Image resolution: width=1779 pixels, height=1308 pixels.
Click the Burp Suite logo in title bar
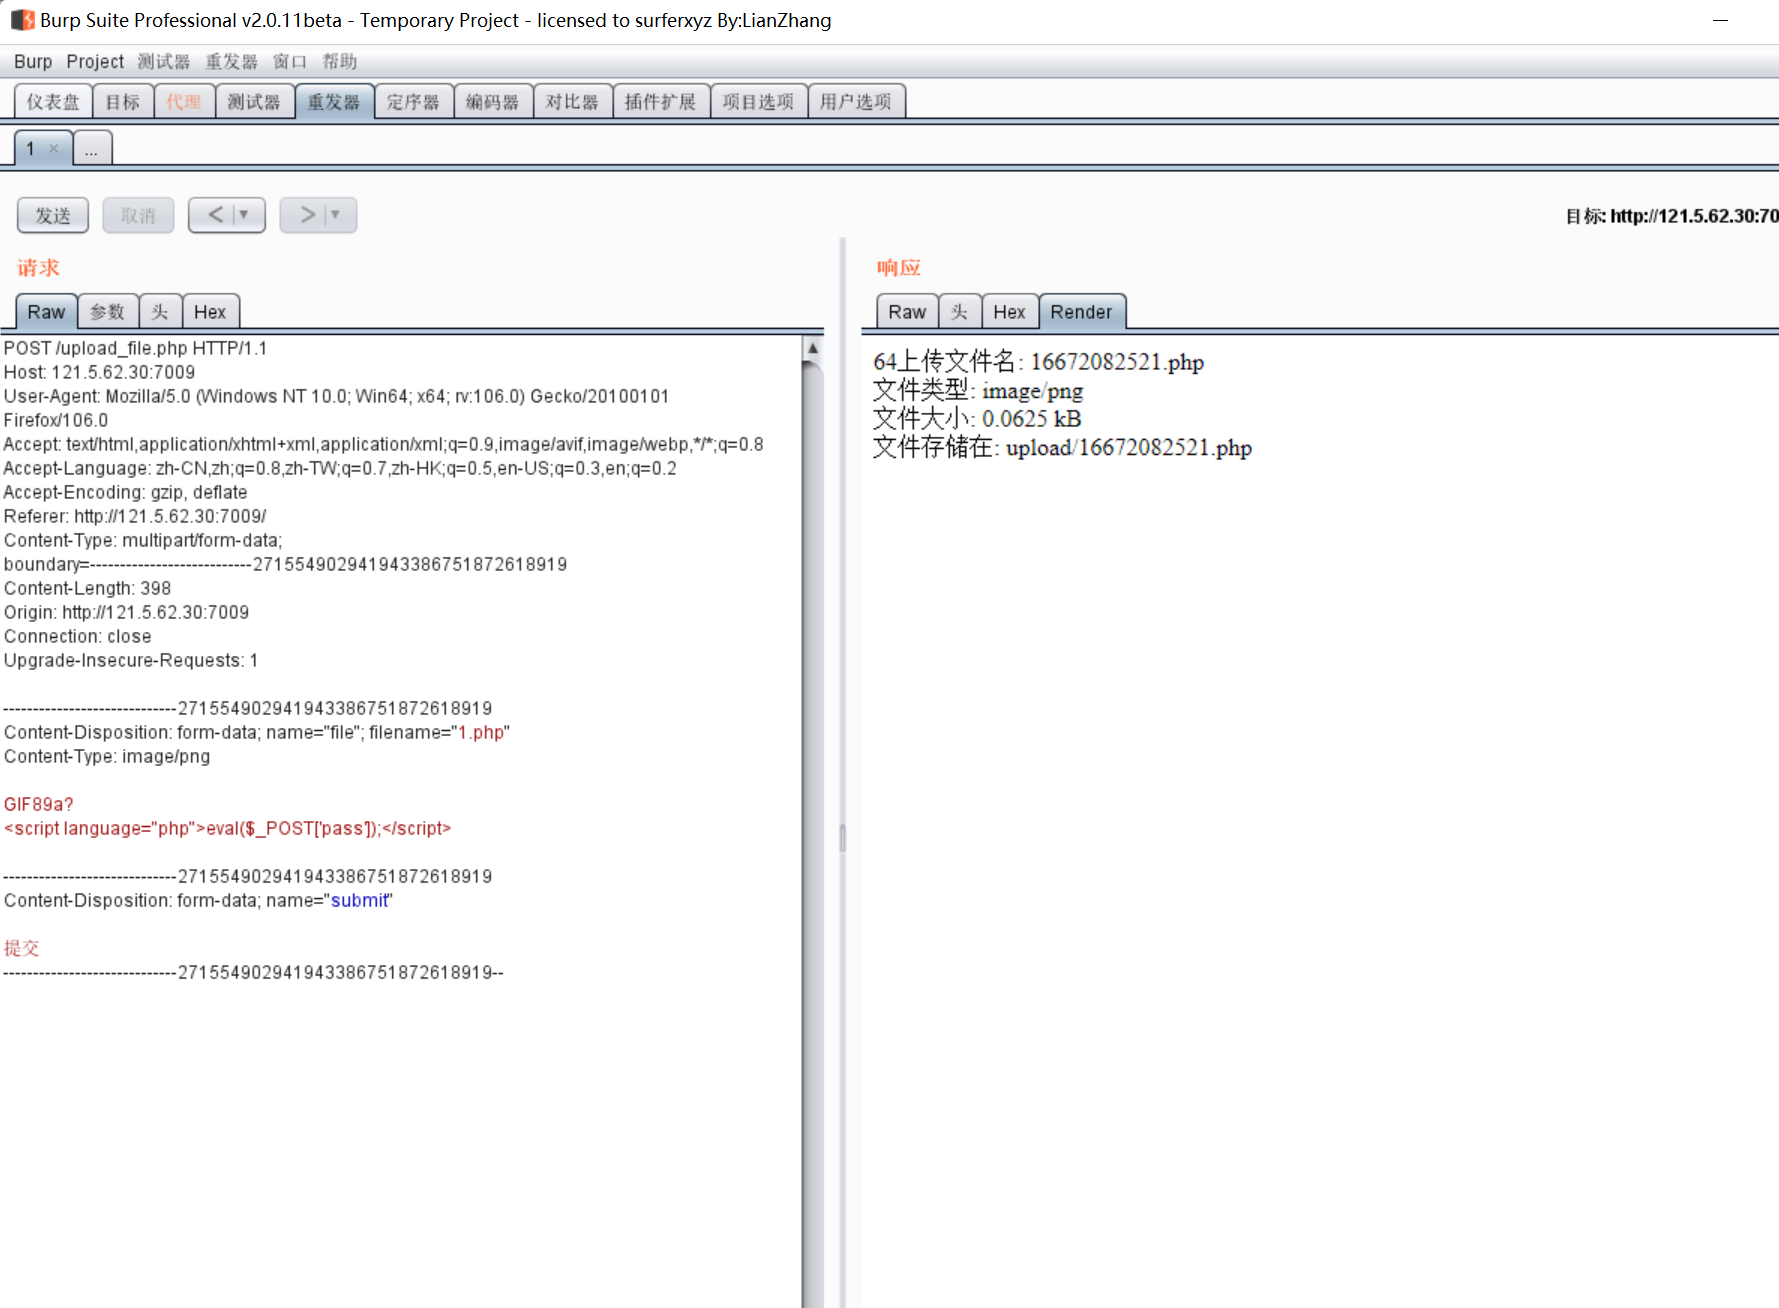coord(22,20)
